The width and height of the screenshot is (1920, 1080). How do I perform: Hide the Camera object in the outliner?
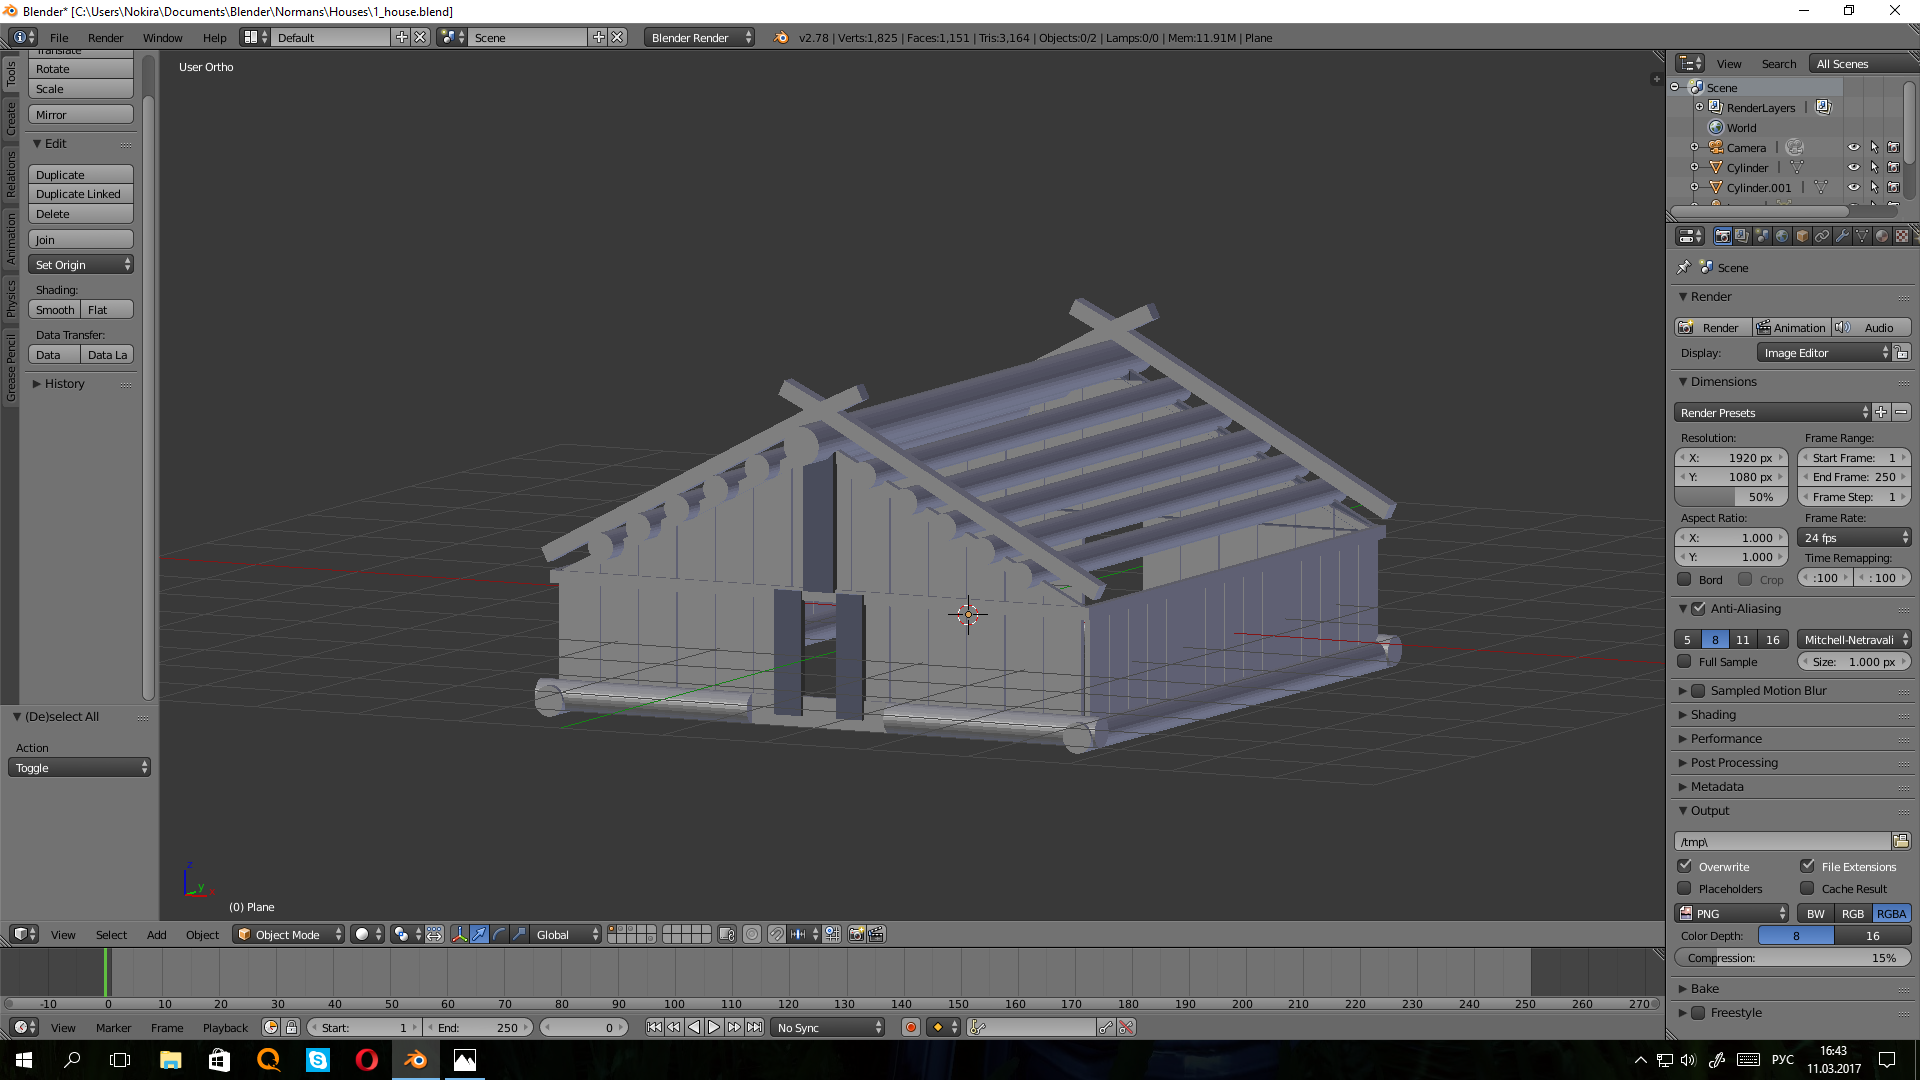1853,147
